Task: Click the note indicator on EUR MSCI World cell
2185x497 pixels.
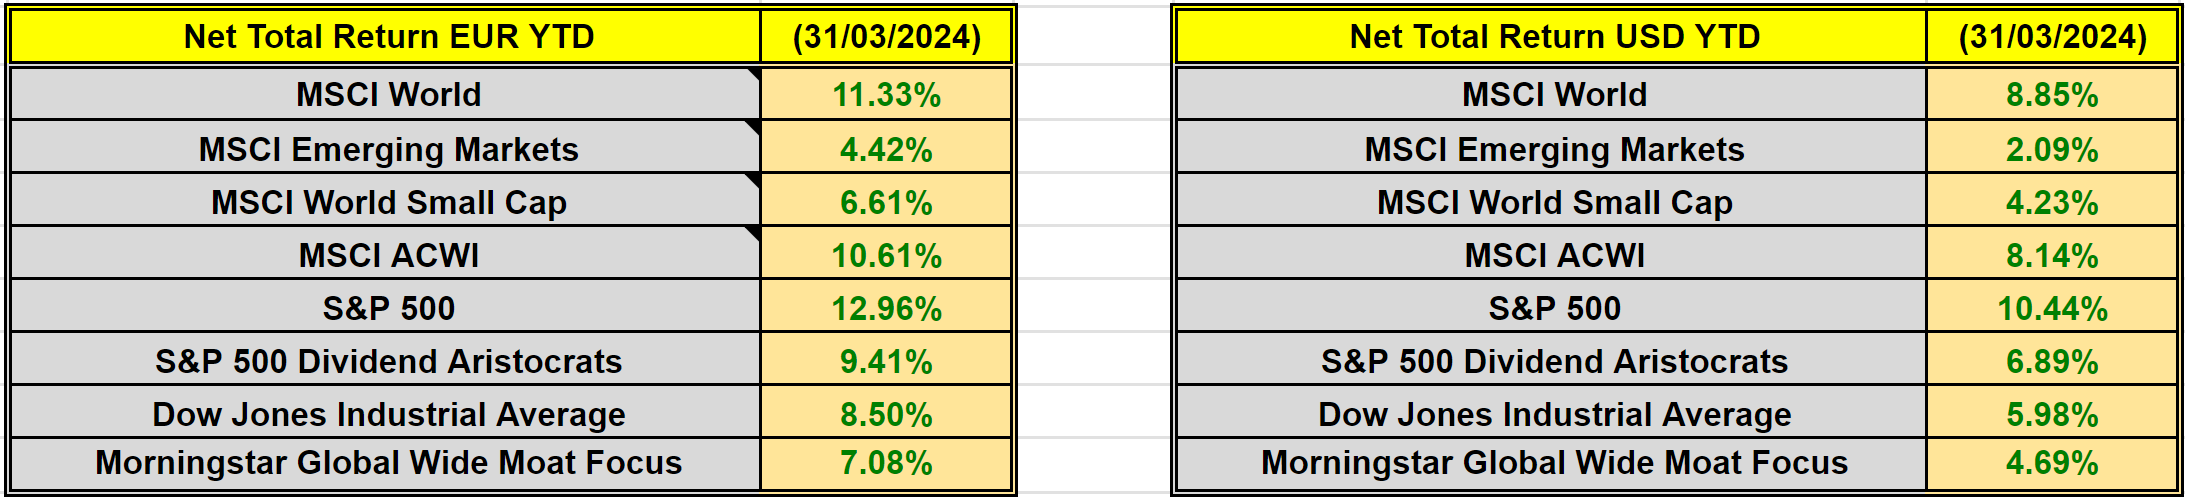Action: (755, 73)
